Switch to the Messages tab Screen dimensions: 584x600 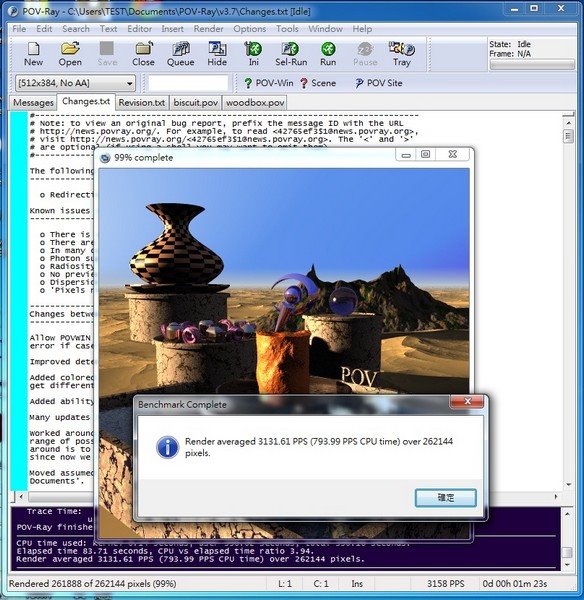click(33, 103)
